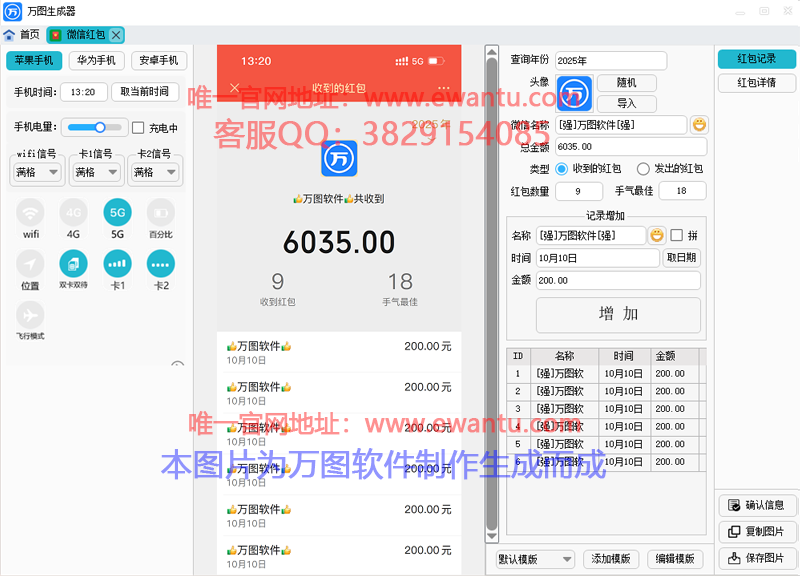
Task: Toggle the 卡2 signal icon
Action: pos(161,264)
